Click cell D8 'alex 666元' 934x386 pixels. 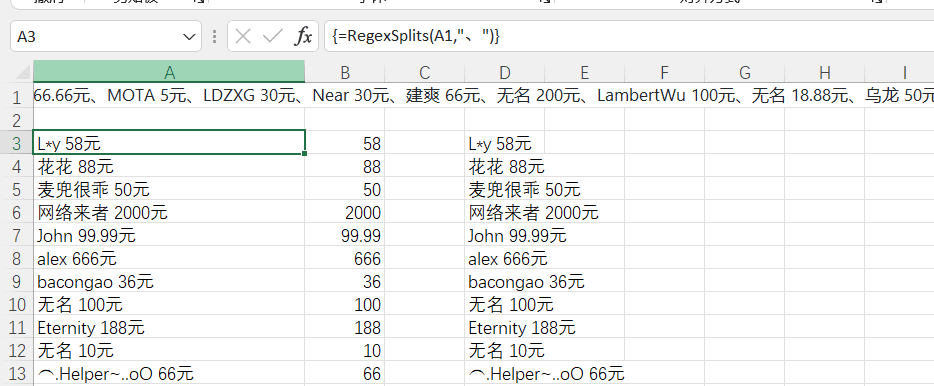pos(505,258)
